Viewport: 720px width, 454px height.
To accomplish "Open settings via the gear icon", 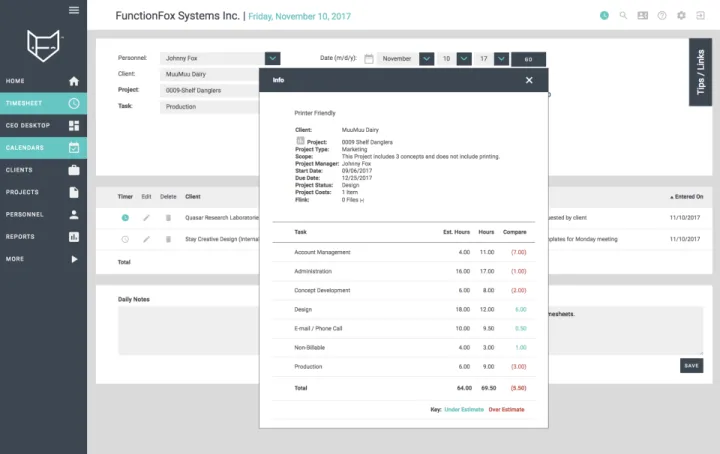I will click(681, 16).
